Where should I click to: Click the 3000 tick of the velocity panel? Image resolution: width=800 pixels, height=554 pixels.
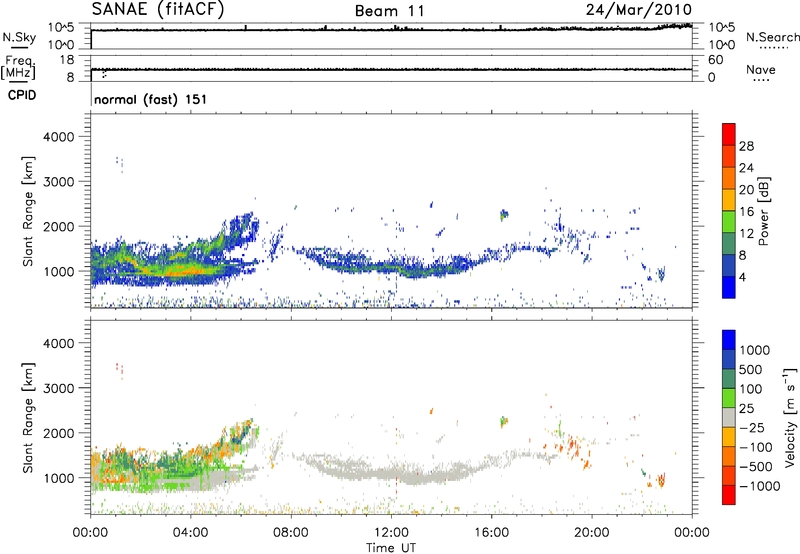tap(58, 388)
